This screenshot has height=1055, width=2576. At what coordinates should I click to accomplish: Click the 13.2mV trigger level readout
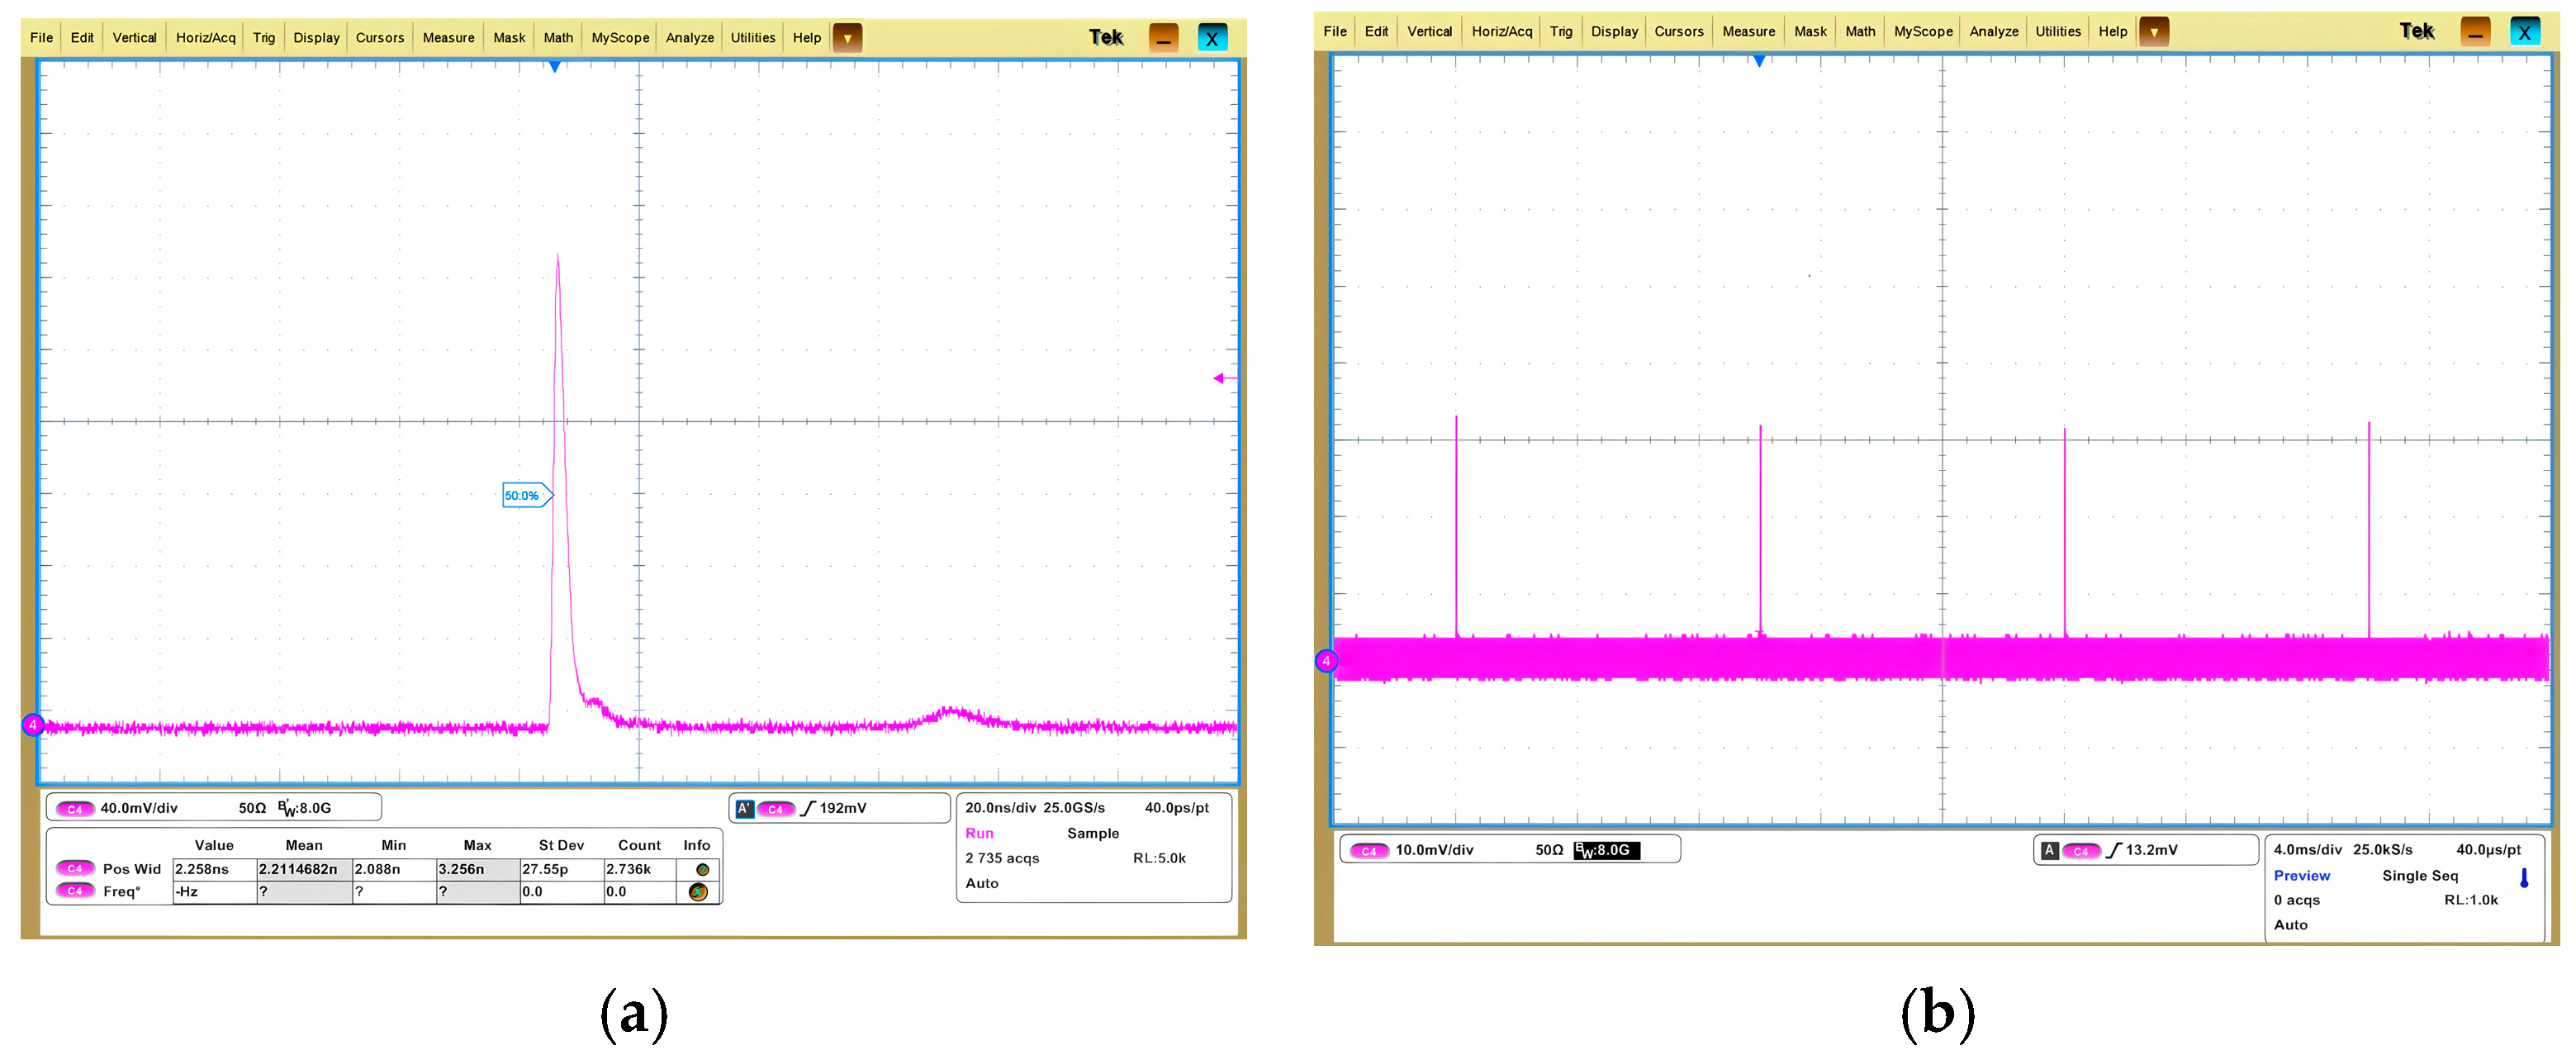(x=2151, y=850)
